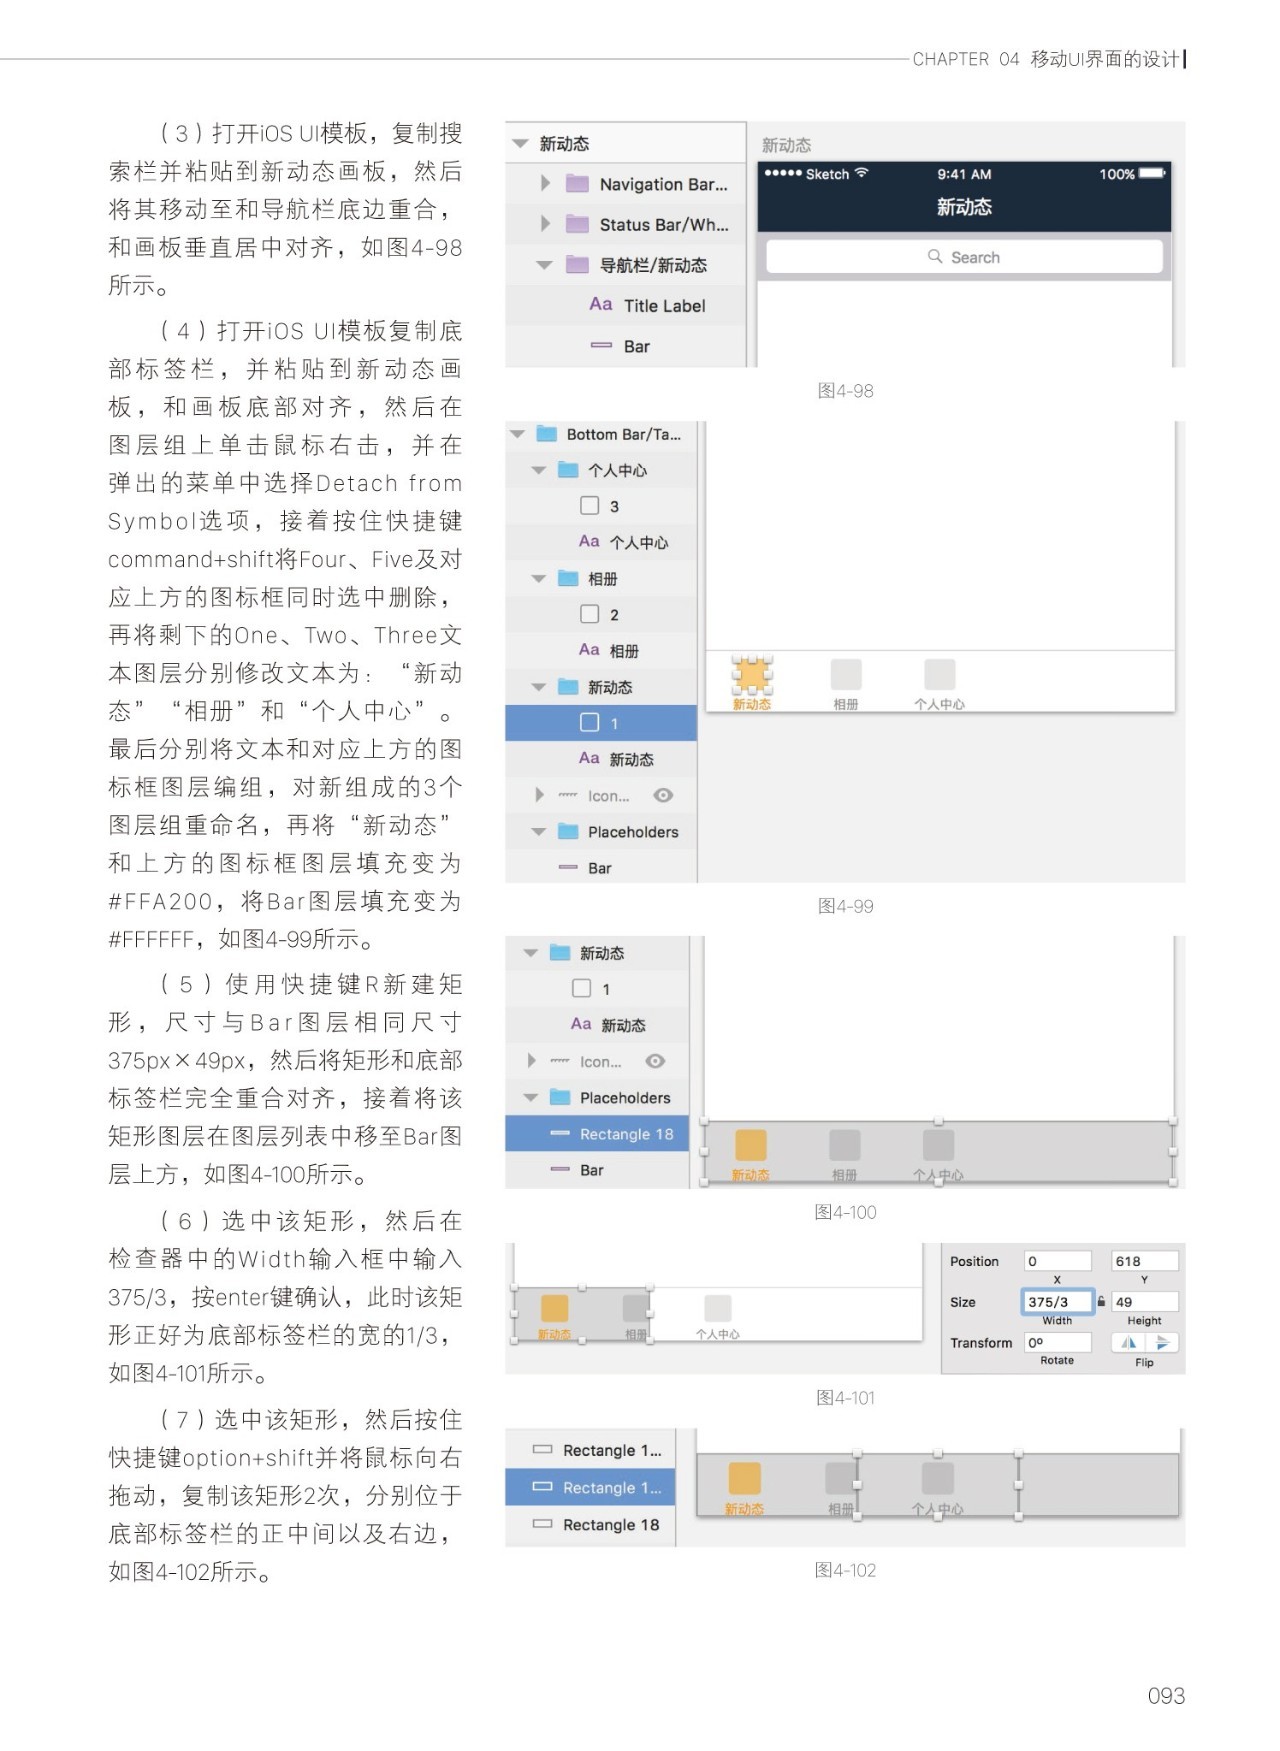
Task: Click the Navigation Bar folder icon
Action: (x=577, y=183)
